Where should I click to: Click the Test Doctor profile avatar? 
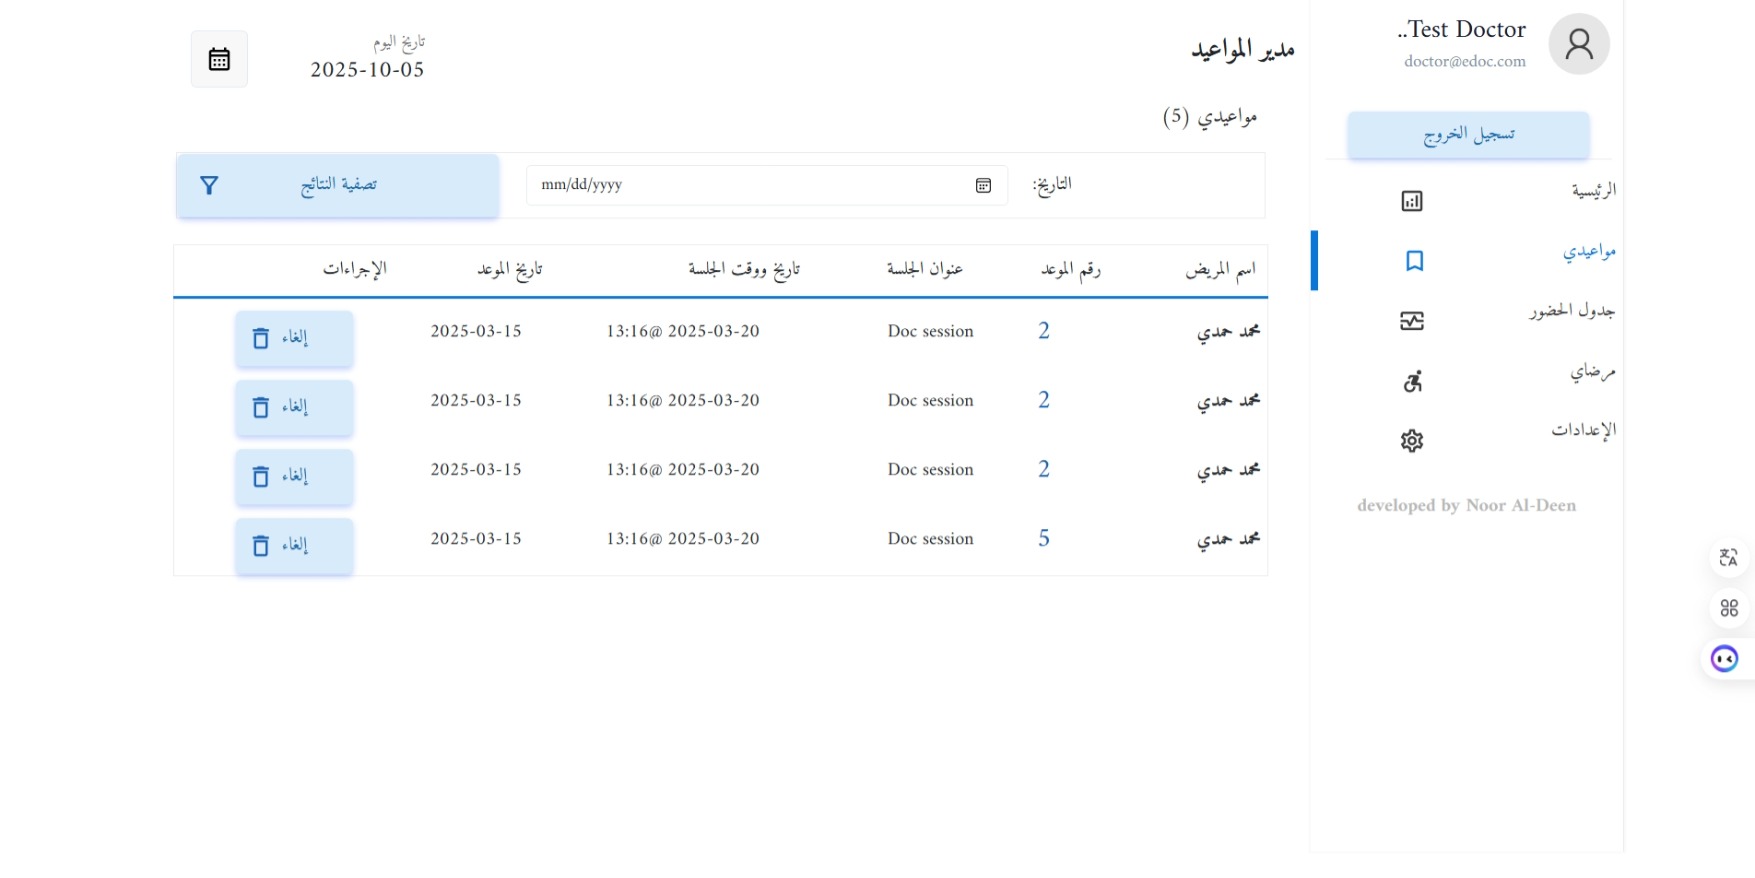[1578, 44]
